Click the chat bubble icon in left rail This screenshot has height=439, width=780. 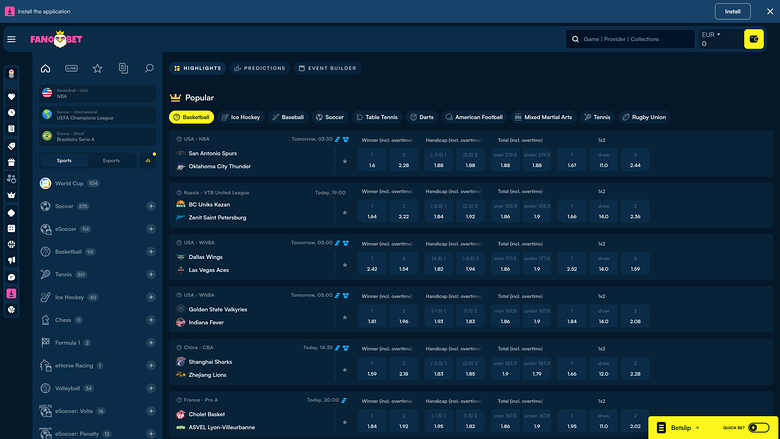pos(11,277)
